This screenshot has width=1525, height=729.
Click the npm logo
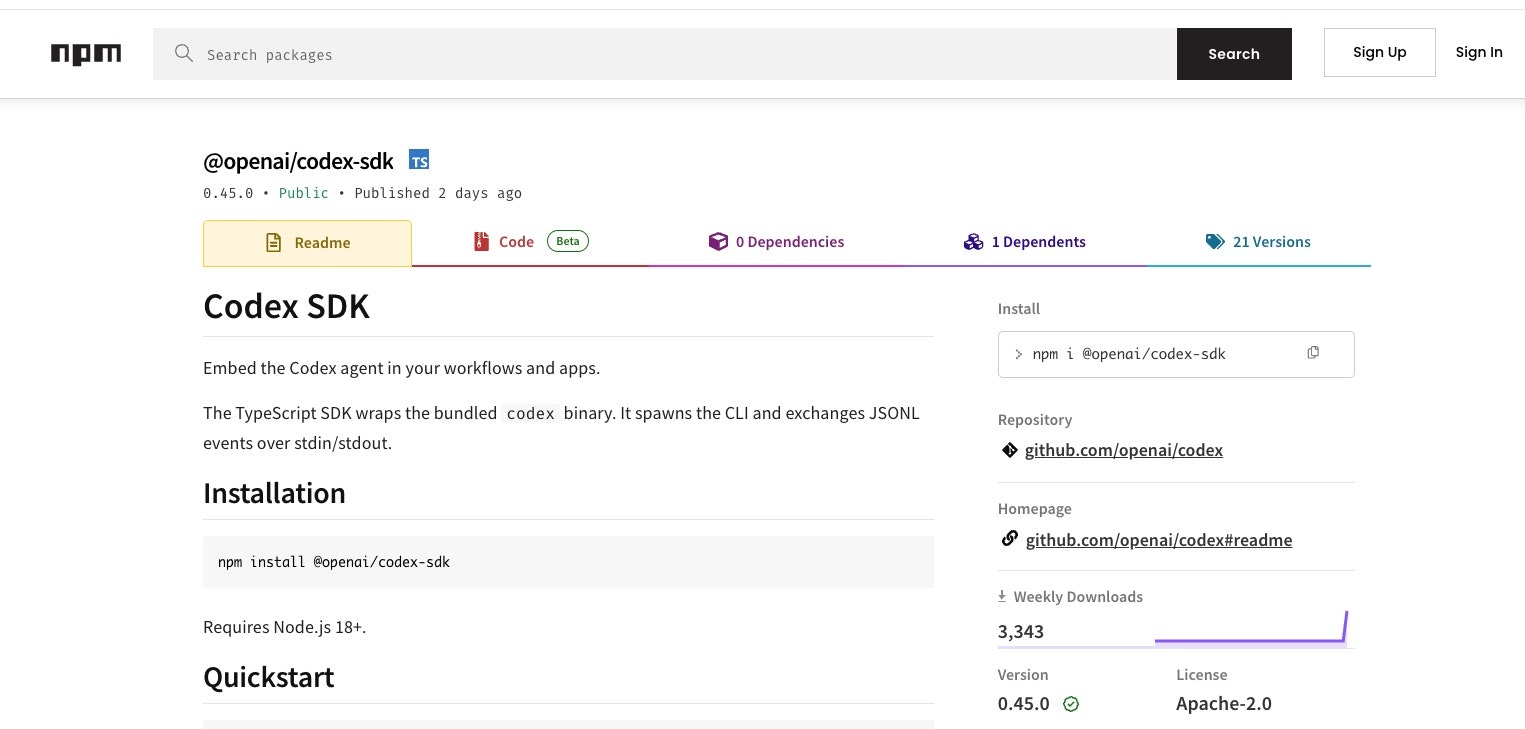[x=86, y=54]
